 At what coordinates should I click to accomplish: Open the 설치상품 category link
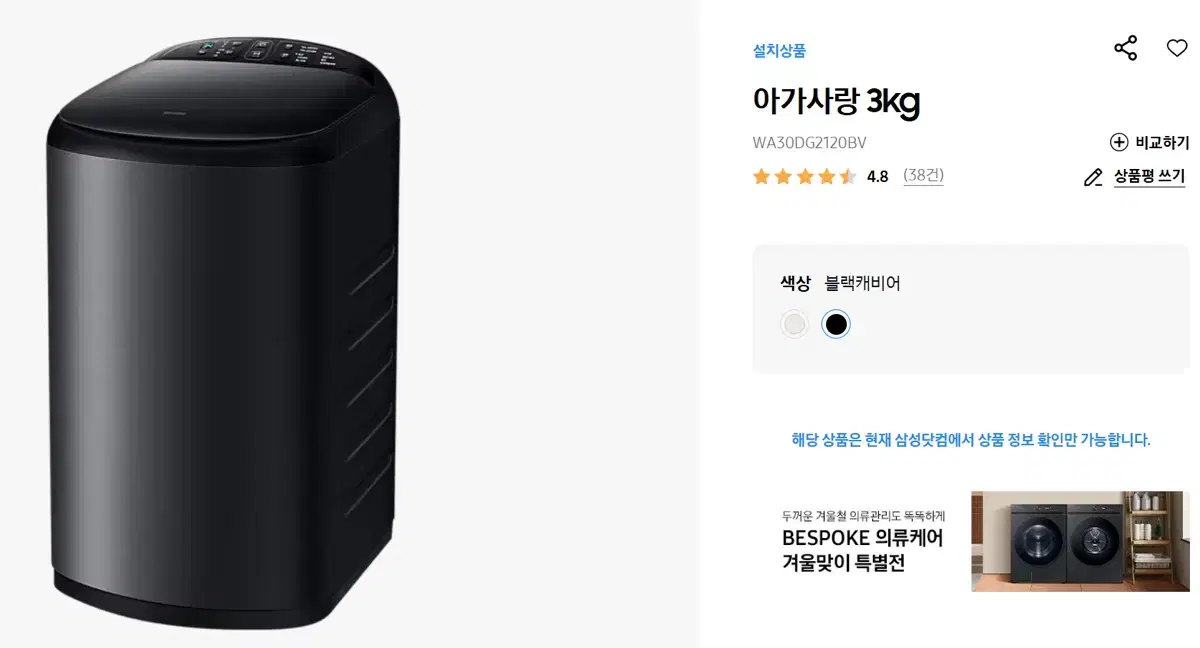click(x=779, y=50)
